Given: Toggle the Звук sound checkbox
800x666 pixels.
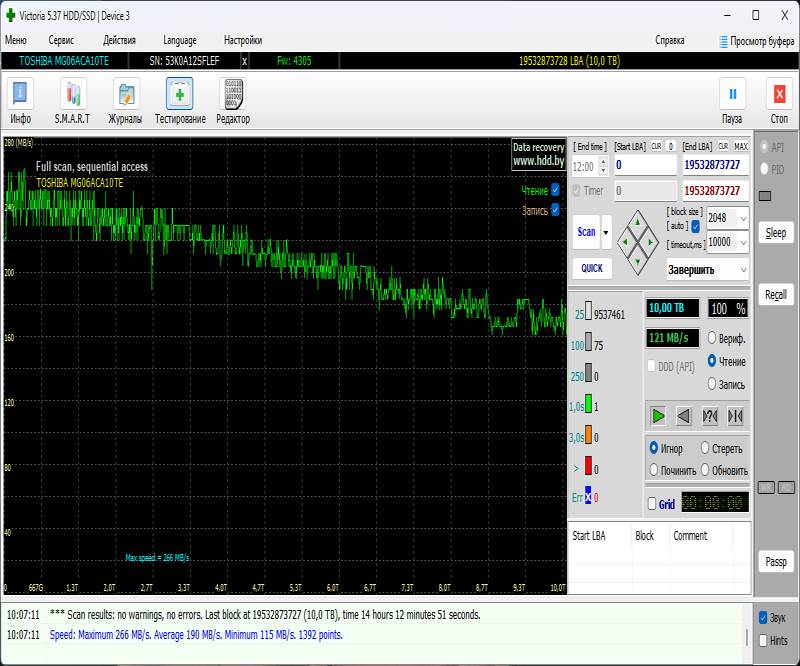Looking at the screenshot, I should 764,617.
